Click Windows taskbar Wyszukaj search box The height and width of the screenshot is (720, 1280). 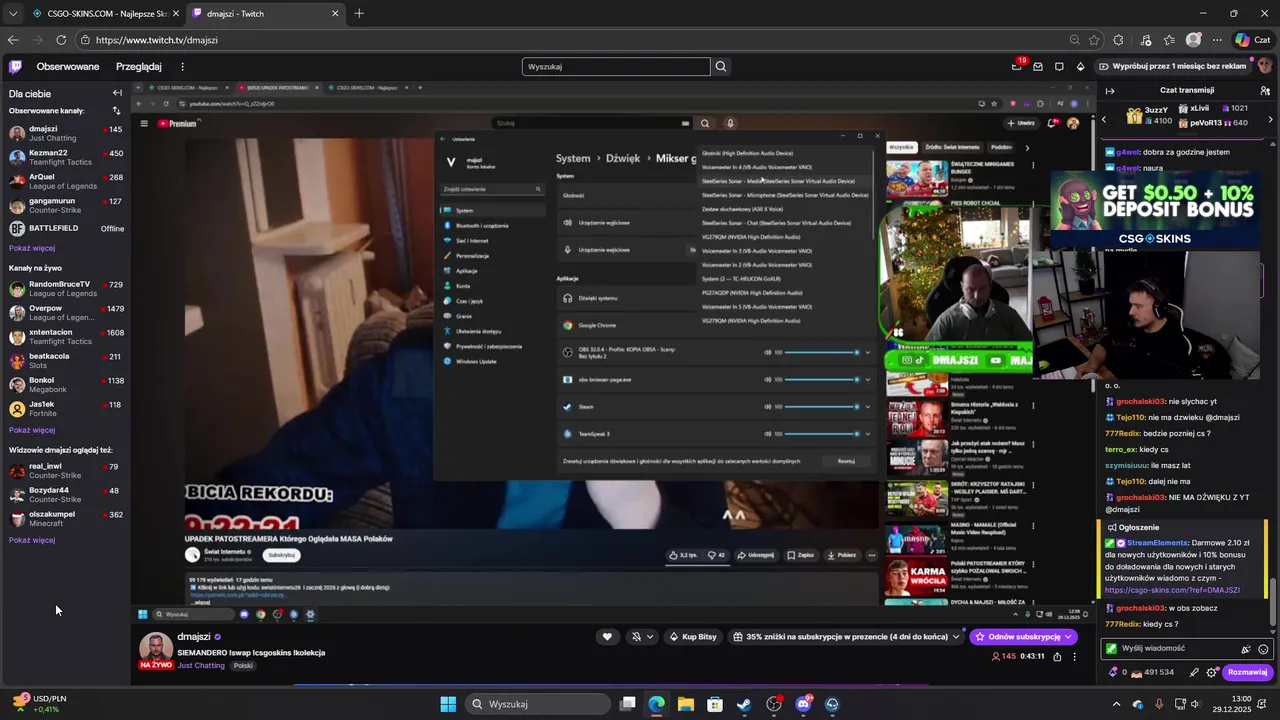[x=538, y=704]
